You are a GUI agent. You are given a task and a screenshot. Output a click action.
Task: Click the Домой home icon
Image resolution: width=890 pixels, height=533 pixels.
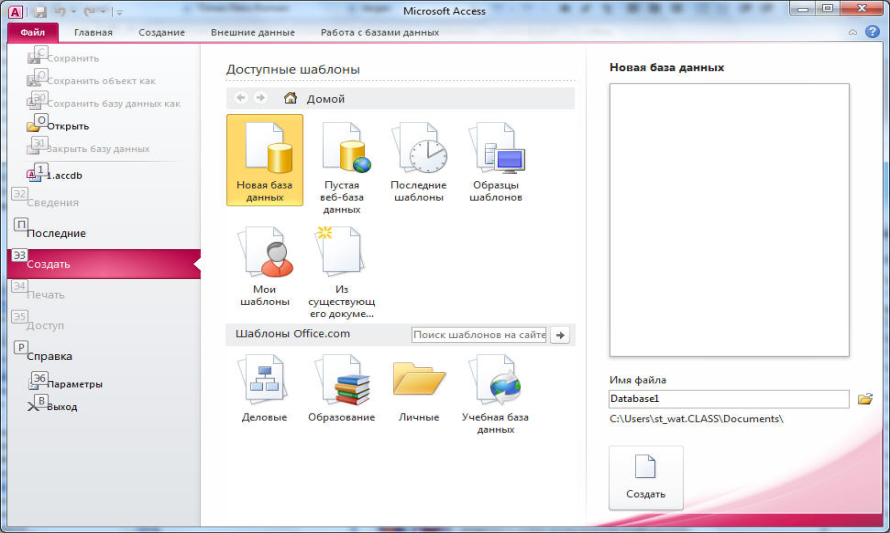(x=290, y=98)
